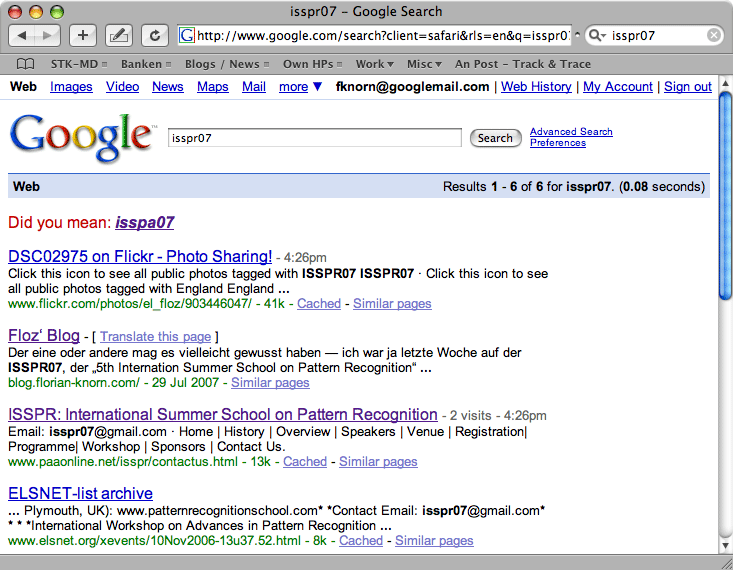Image resolution: width=733 pixels, height=570 pixels.
Task: Open ISSPR International Summer School result
Action: [x=223, y=414]
